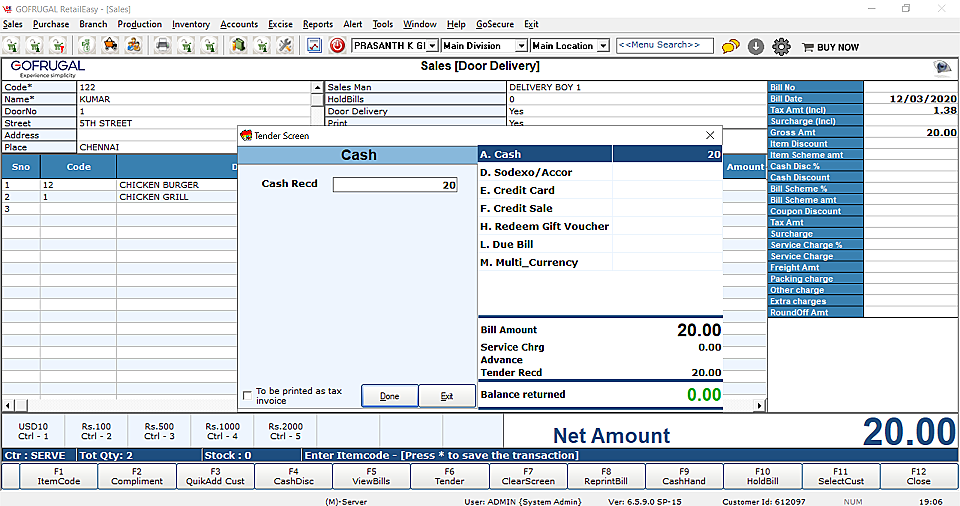Click the F8 ReprintBill button
The image size is (960, 506).
[x=606, y=476]
